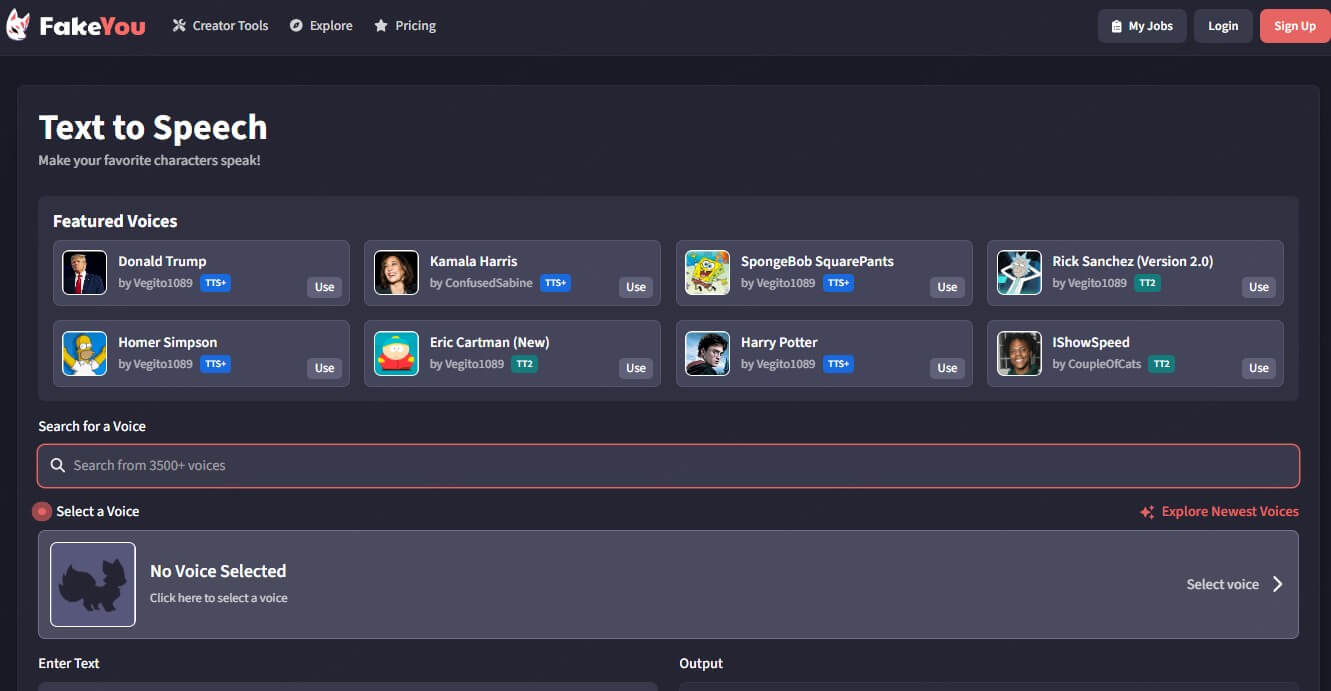Click the IShowSpeed voice name
The image size is (1331, 691).
1091,342
